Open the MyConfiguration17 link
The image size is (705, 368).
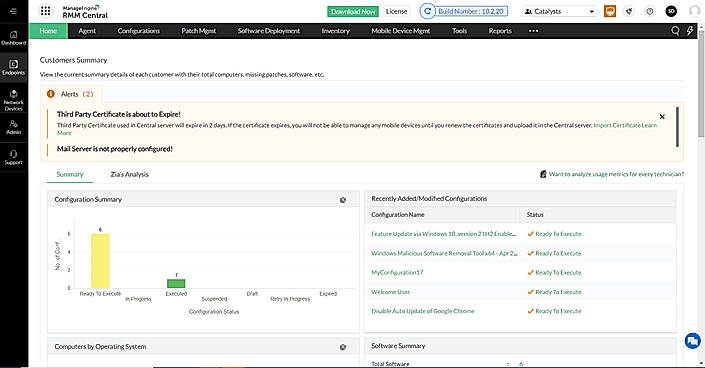(x=397, y=273)
